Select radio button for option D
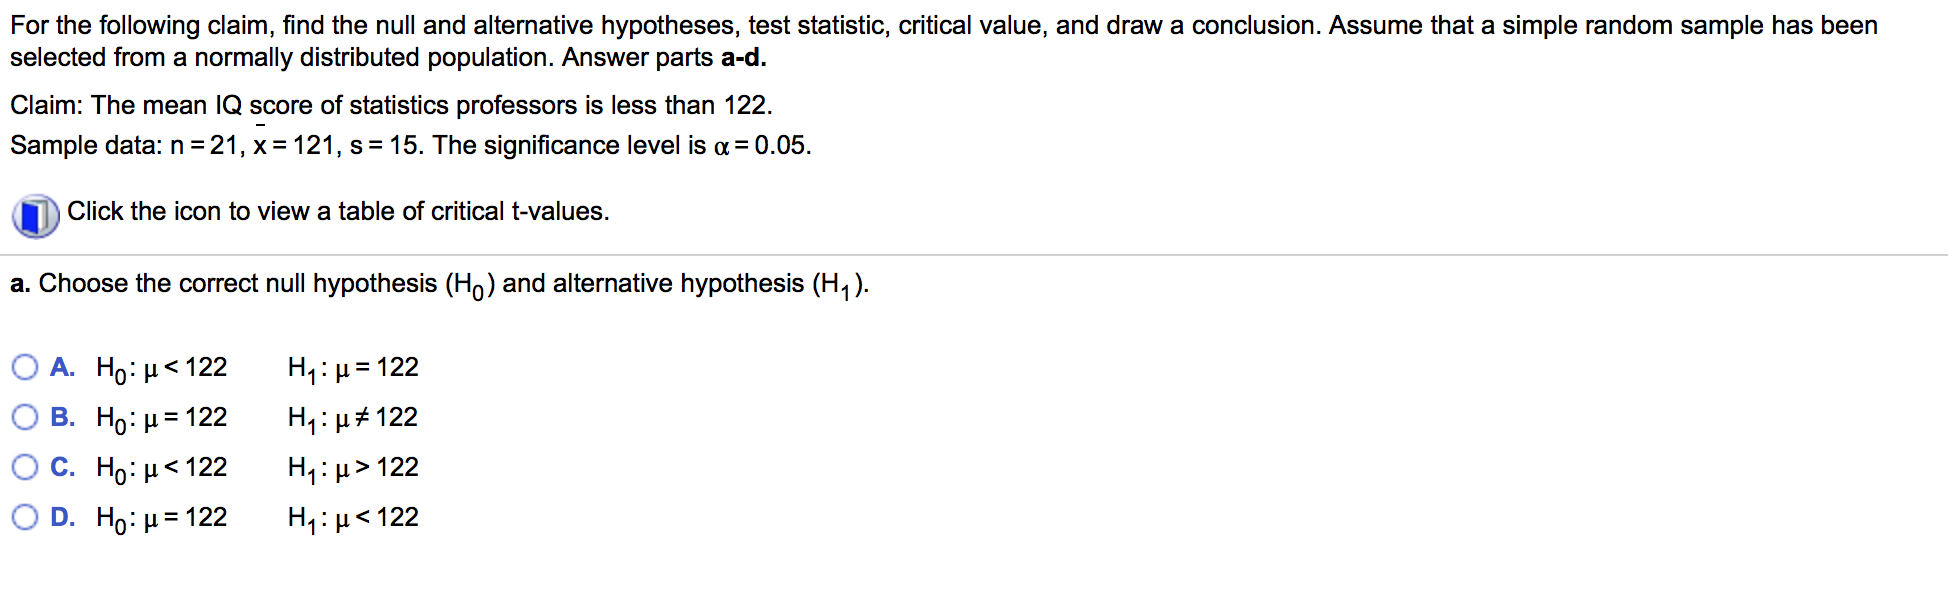This screenshot has height=598, width=1950. (x=25, y=517)
